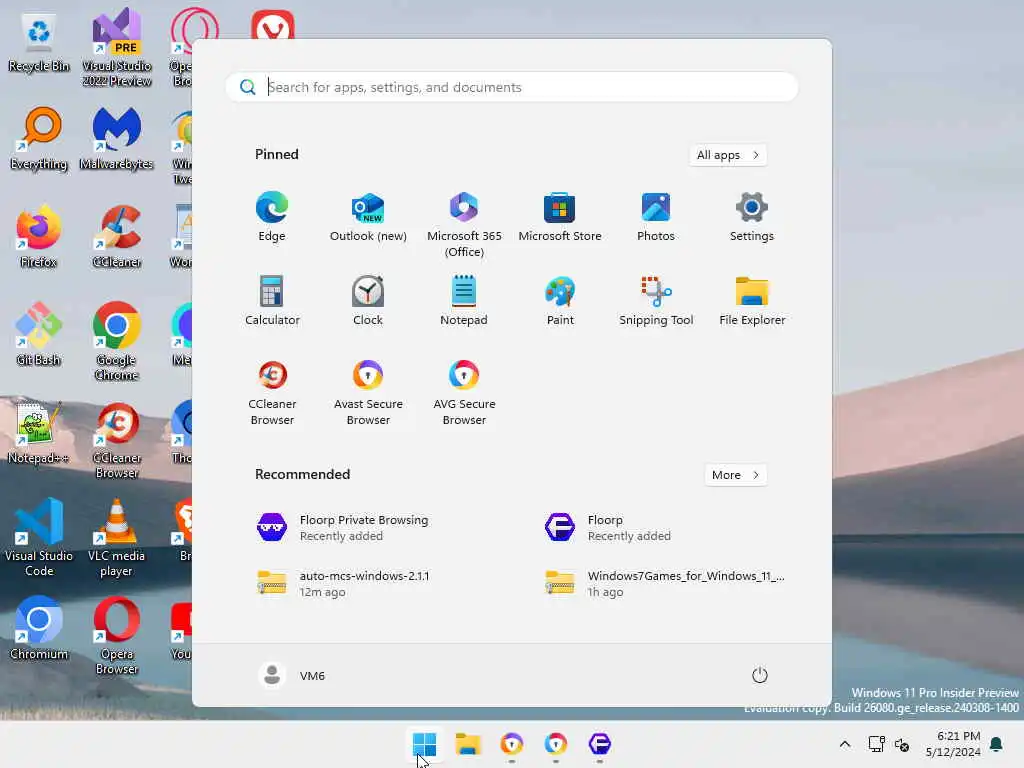Select Git Bash desktop shortcut
Image resolution: width=1024 pixels, height=768 pixels.
pos(39,334)
